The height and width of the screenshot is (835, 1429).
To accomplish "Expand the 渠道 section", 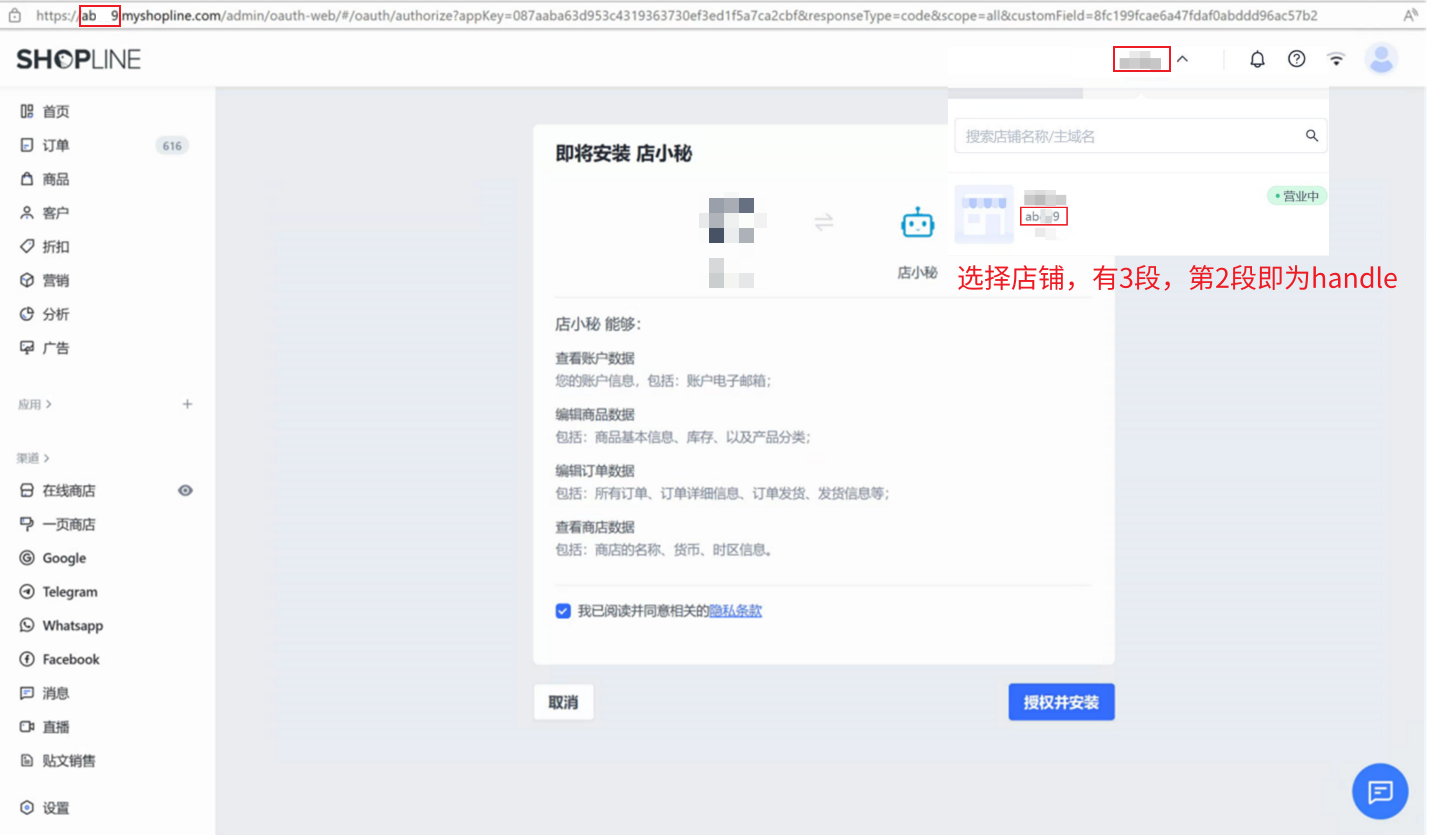I will coord(34,458).
